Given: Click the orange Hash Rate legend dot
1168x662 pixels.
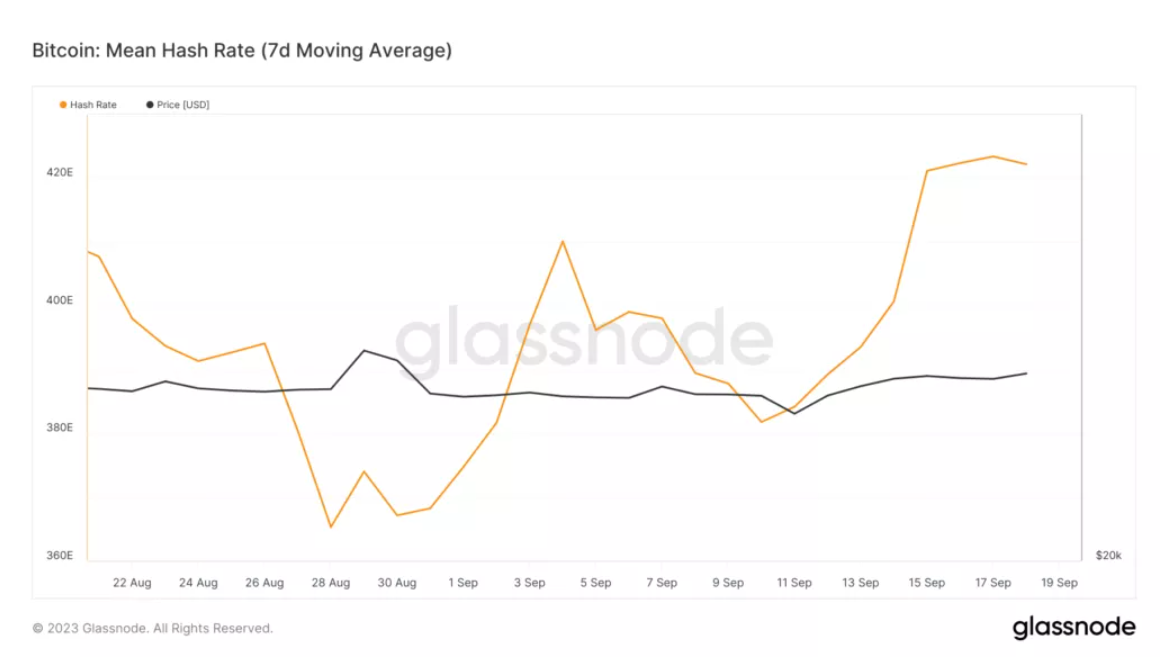Looking at the screenshot, I should tap(64, 105).
